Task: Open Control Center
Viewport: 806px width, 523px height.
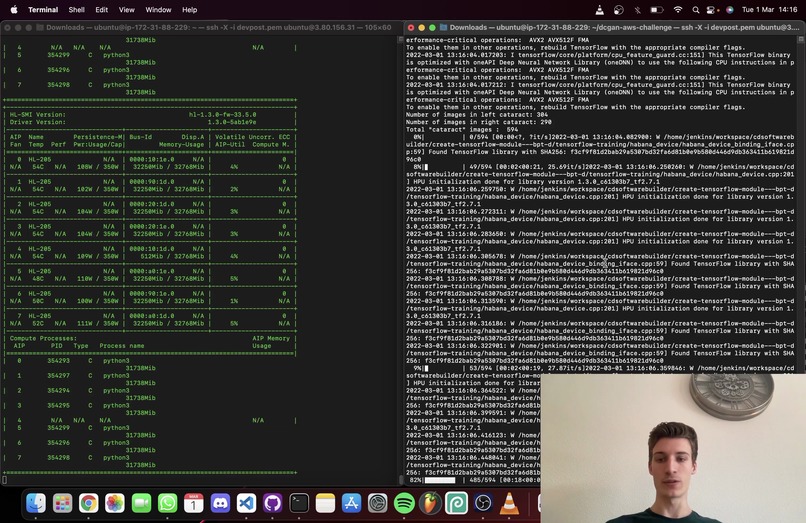Action: 711,10
